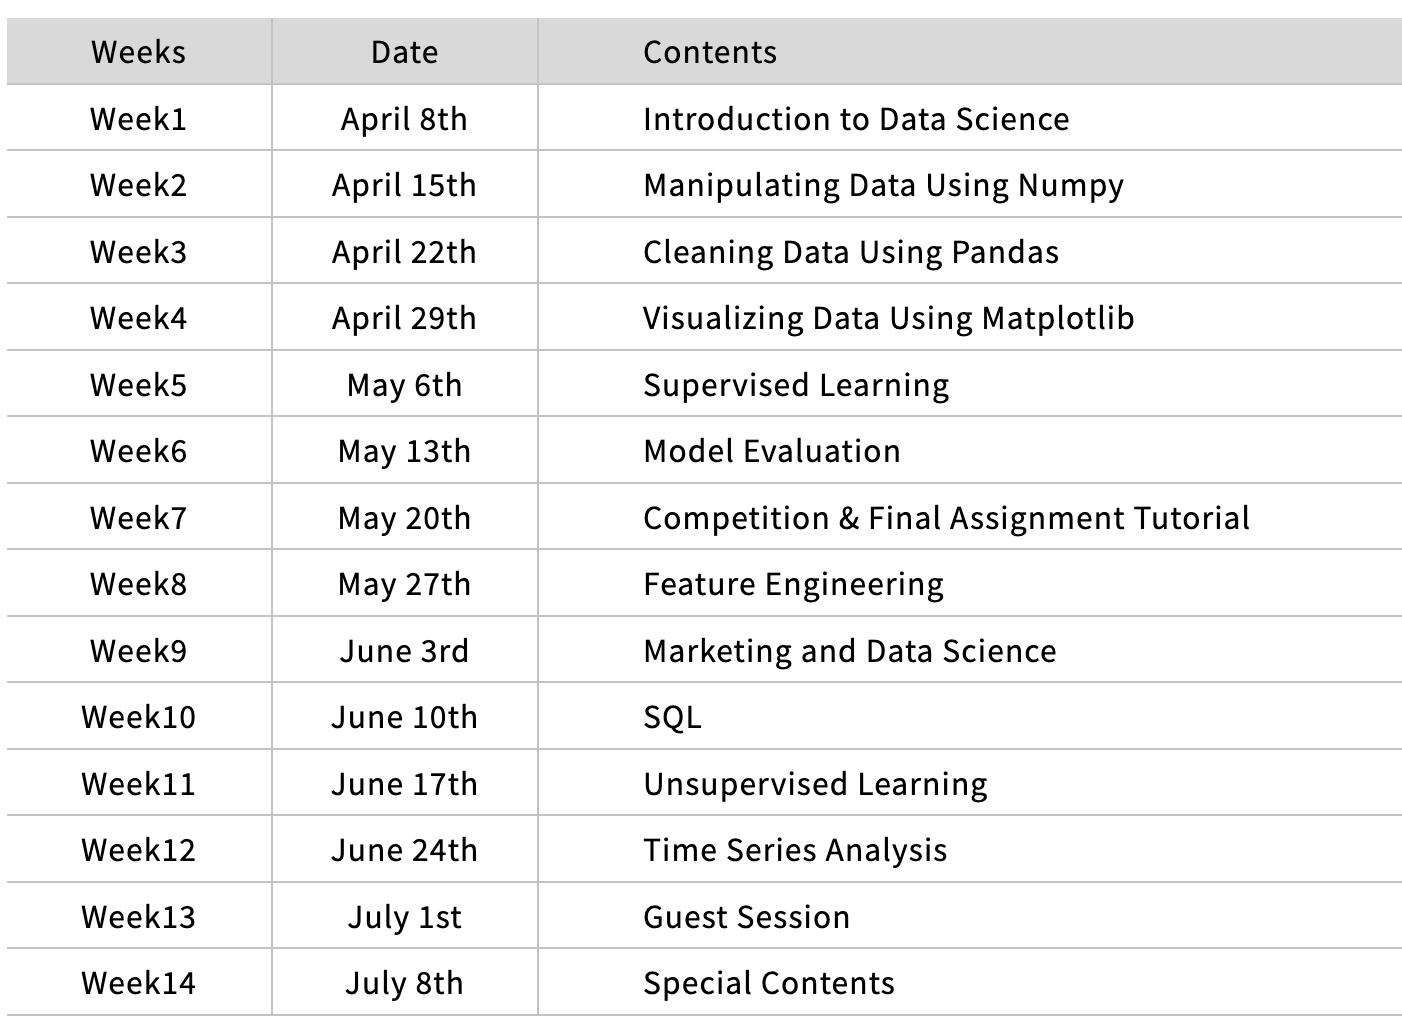Click Visualizing Data Using Matplotlib row
The width and height of the screenshot is (1402, 1024).
coord(888,318)
